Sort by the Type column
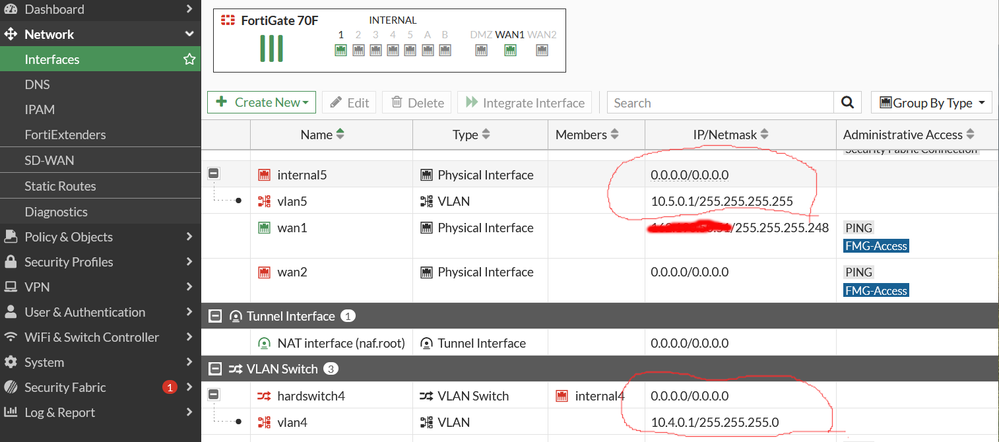This screenshot has height=442, width=999. (471, 134)
